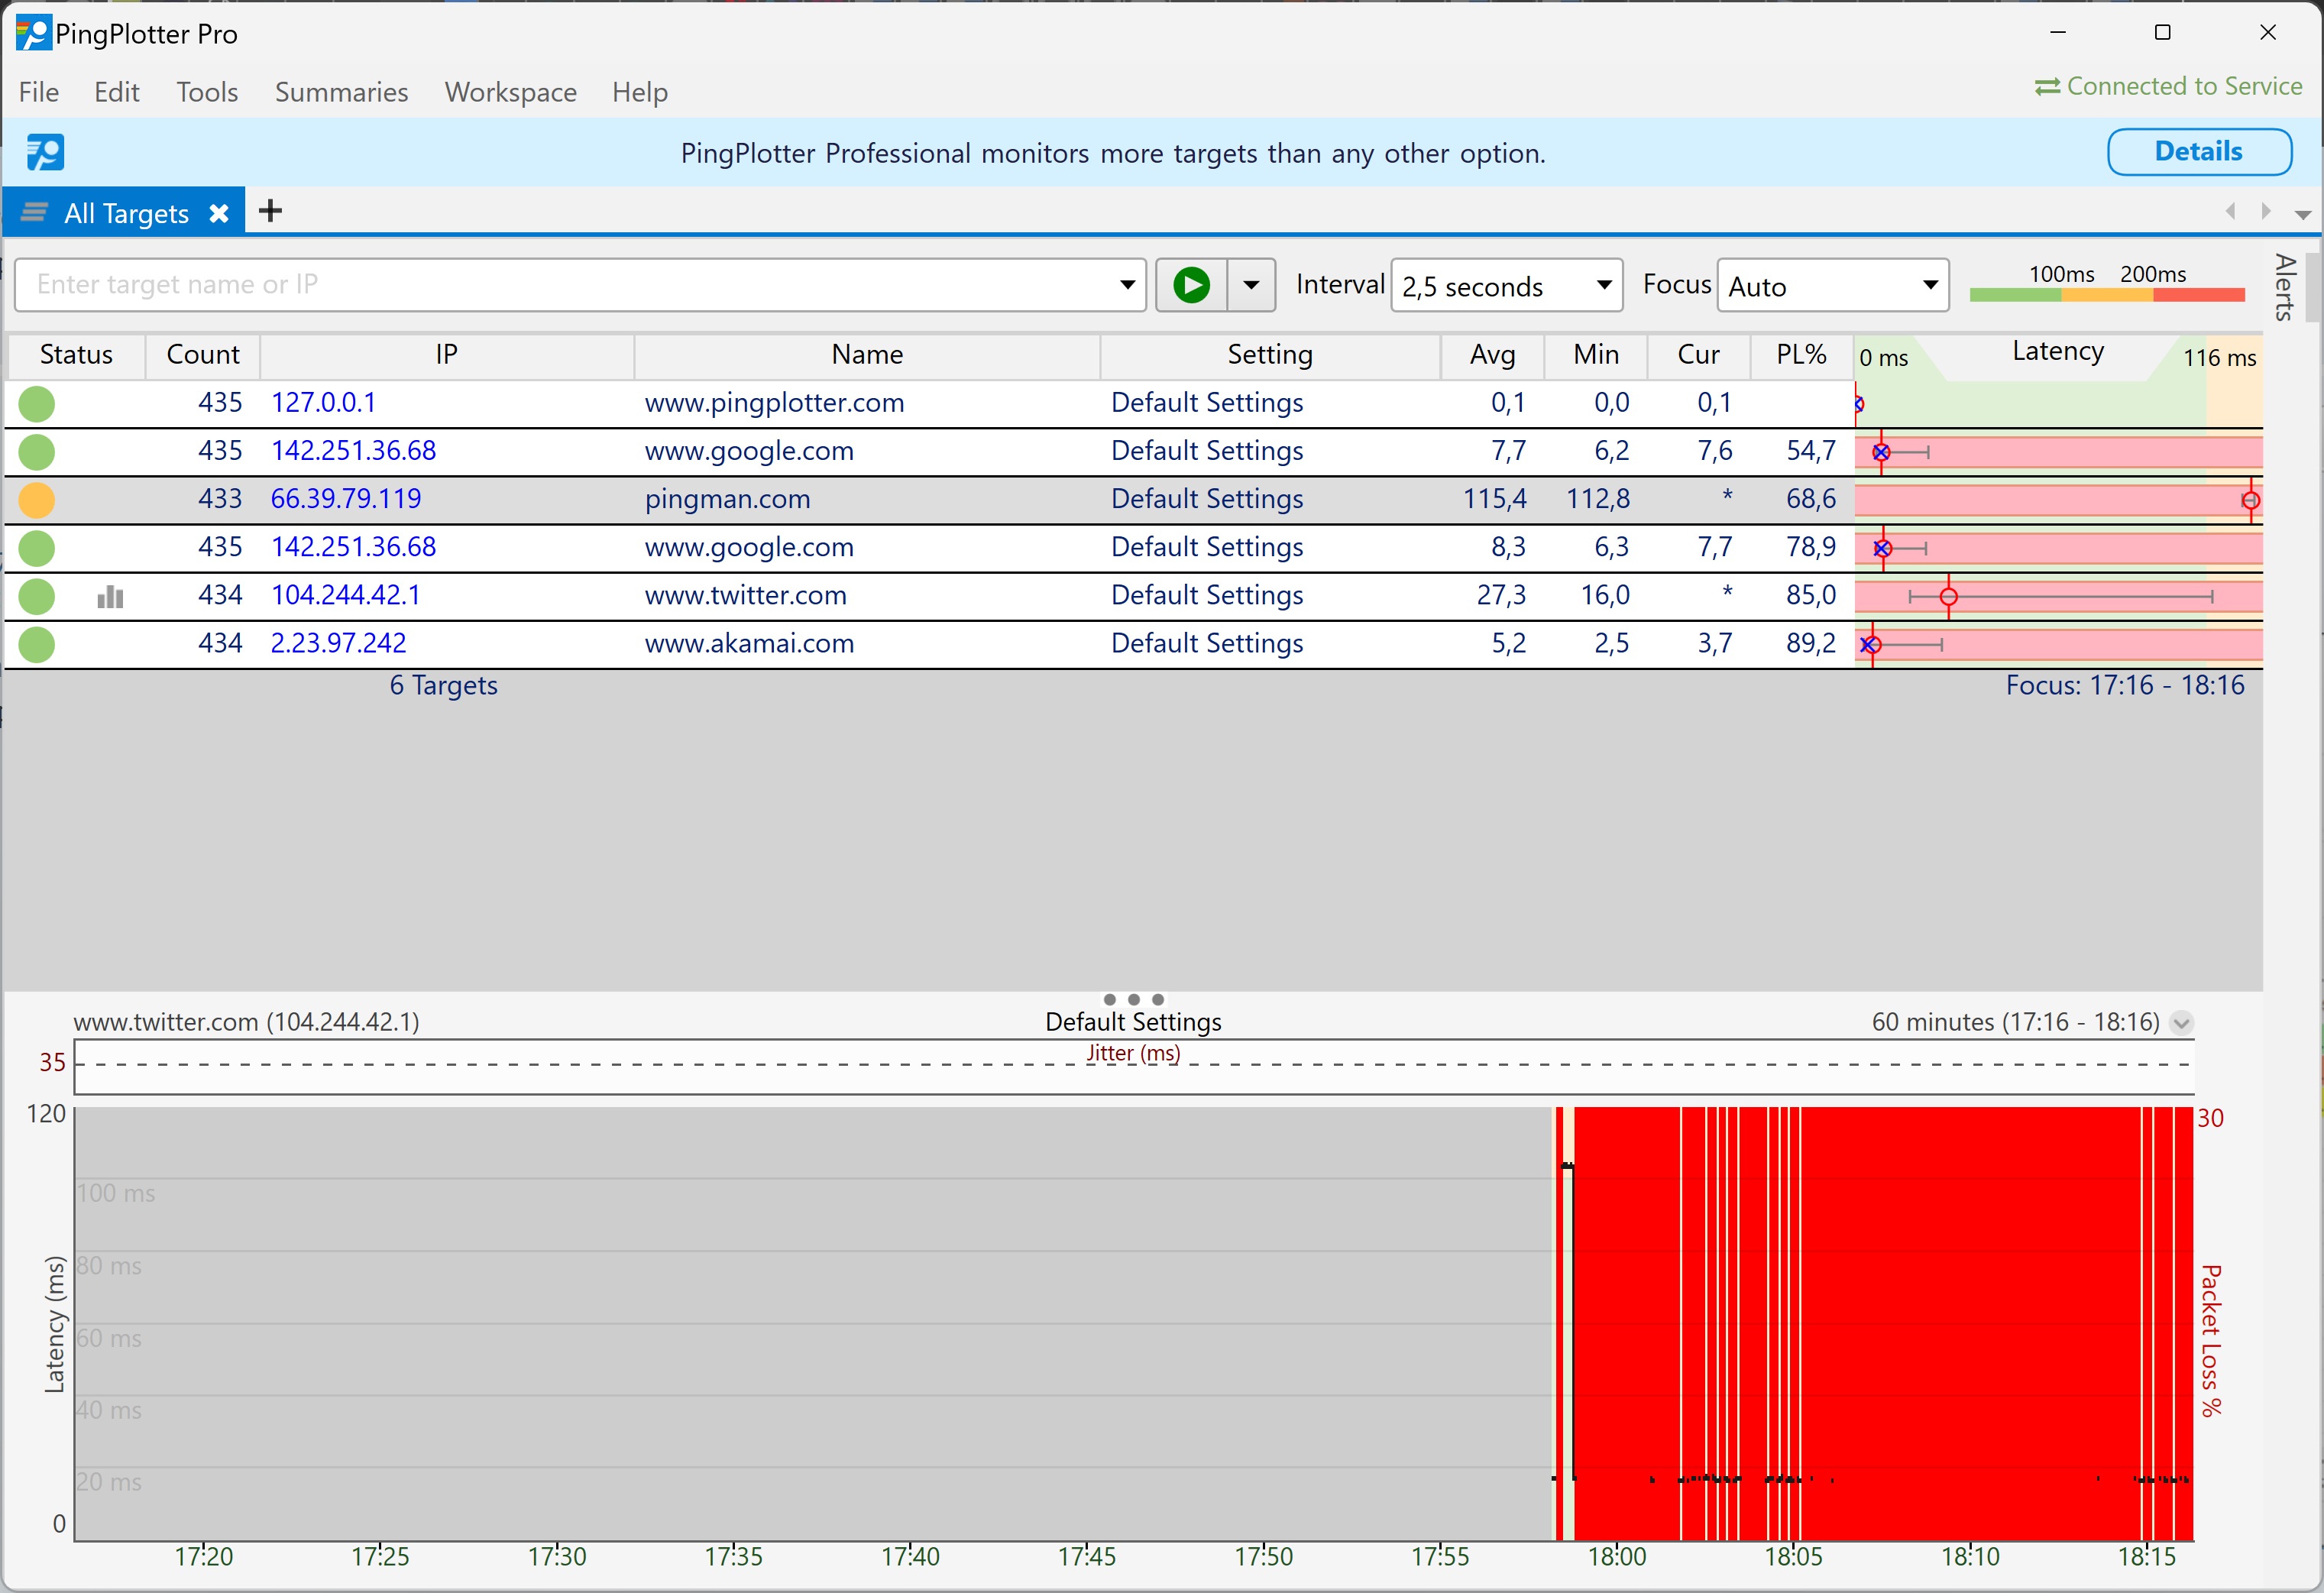
Task: Click the Connected to Service link
Action: pyautogui.click(x=2184, y=87)
